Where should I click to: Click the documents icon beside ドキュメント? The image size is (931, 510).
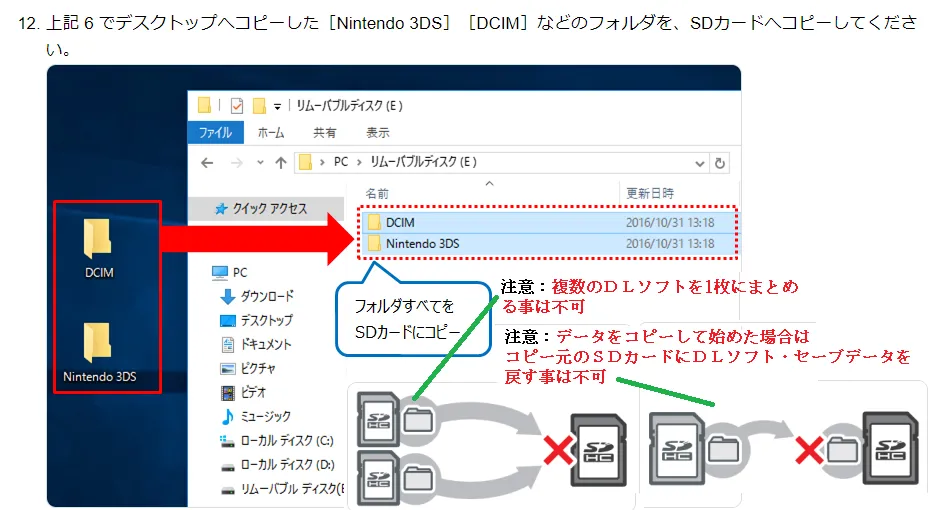tap(227, 344)
